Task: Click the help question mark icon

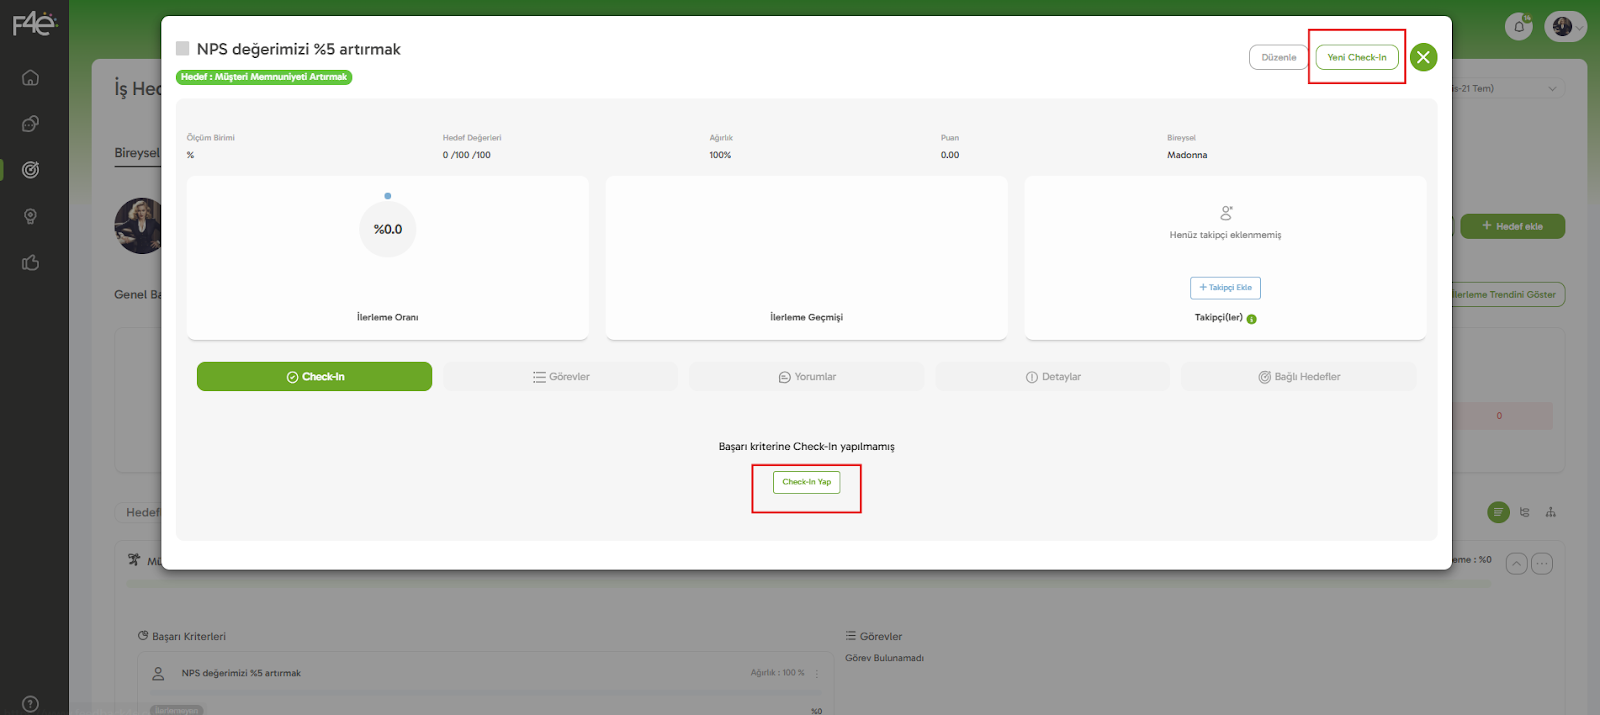Action: click(x=31, y=704)
